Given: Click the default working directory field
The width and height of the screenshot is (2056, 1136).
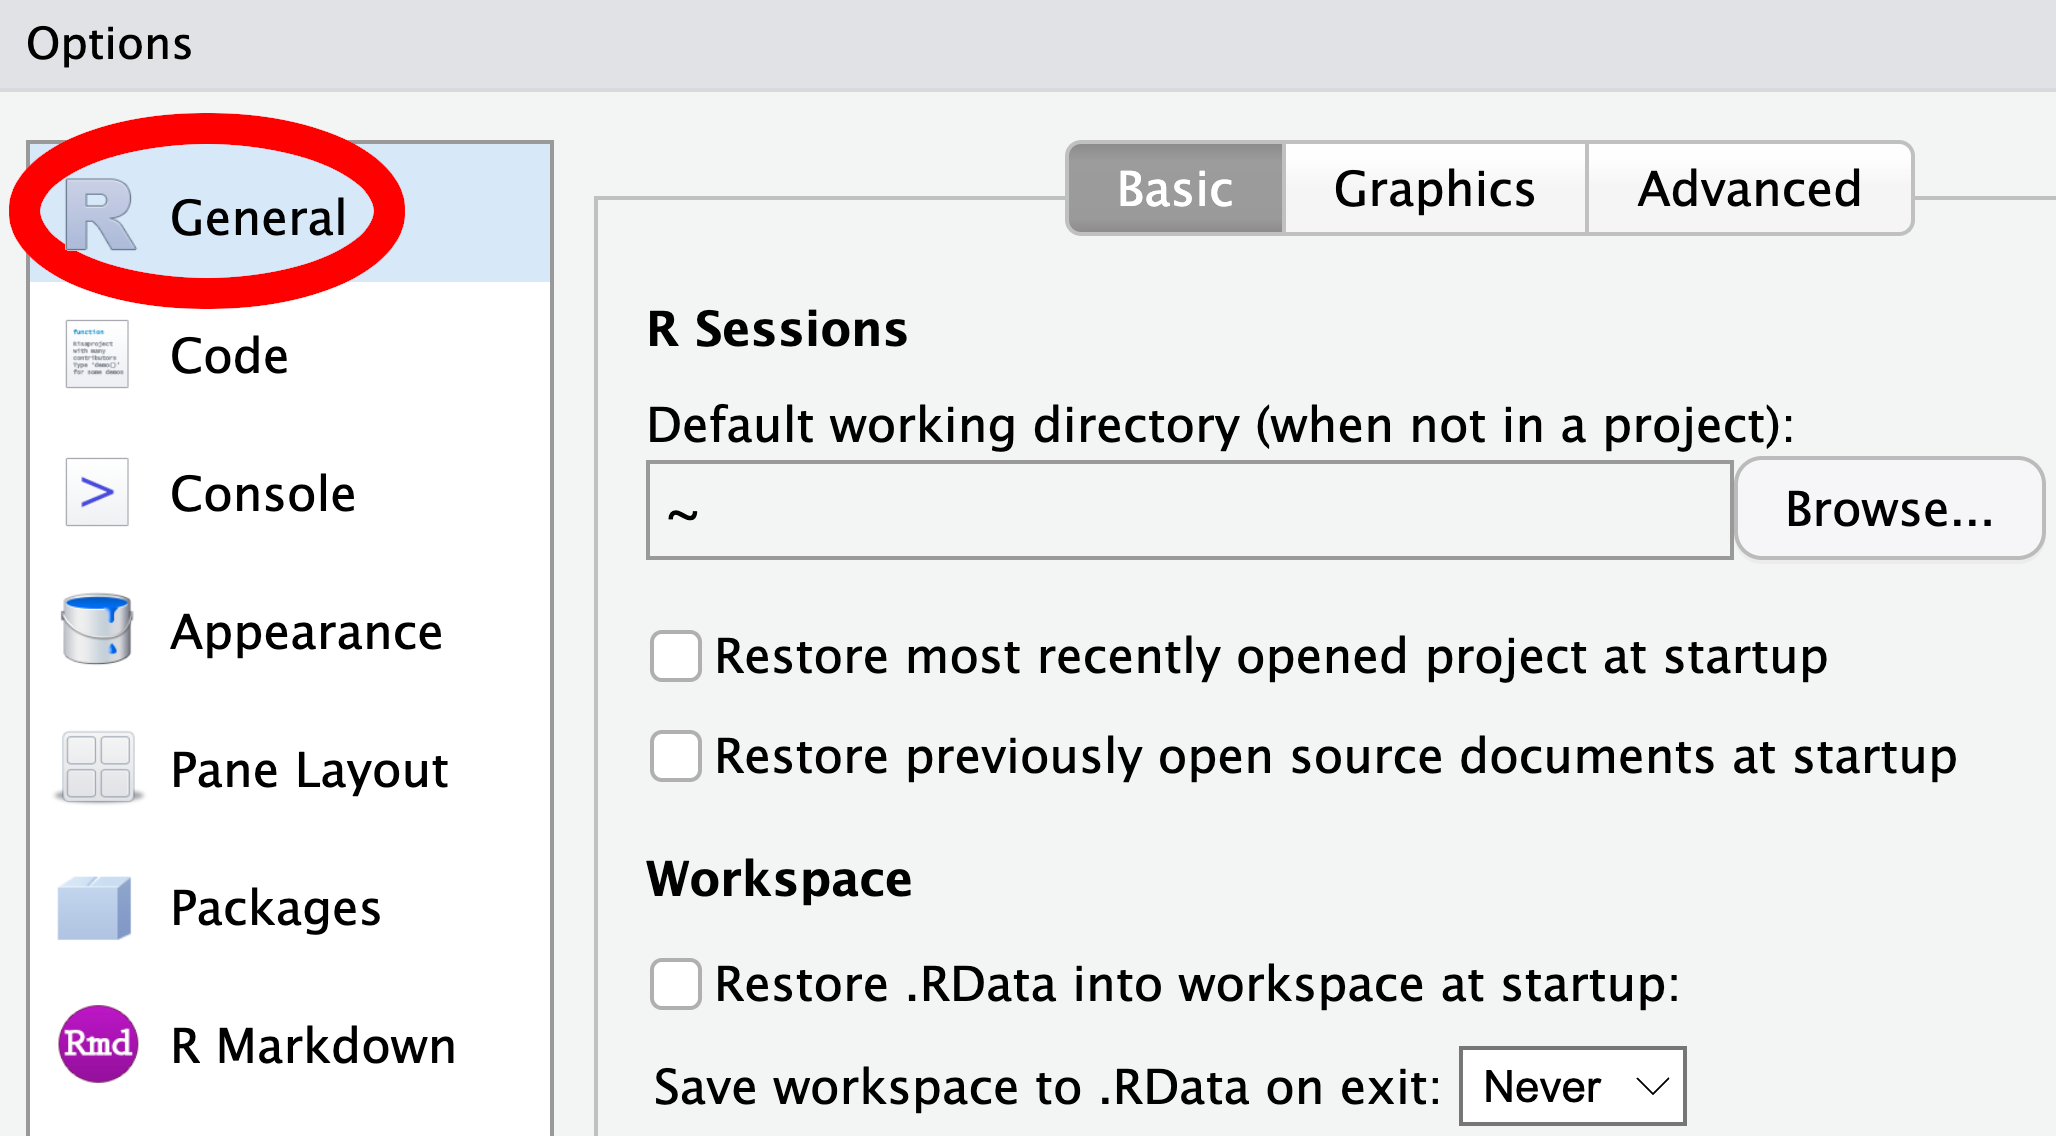Looking at the screenshot, I should tap(1189, 510).
